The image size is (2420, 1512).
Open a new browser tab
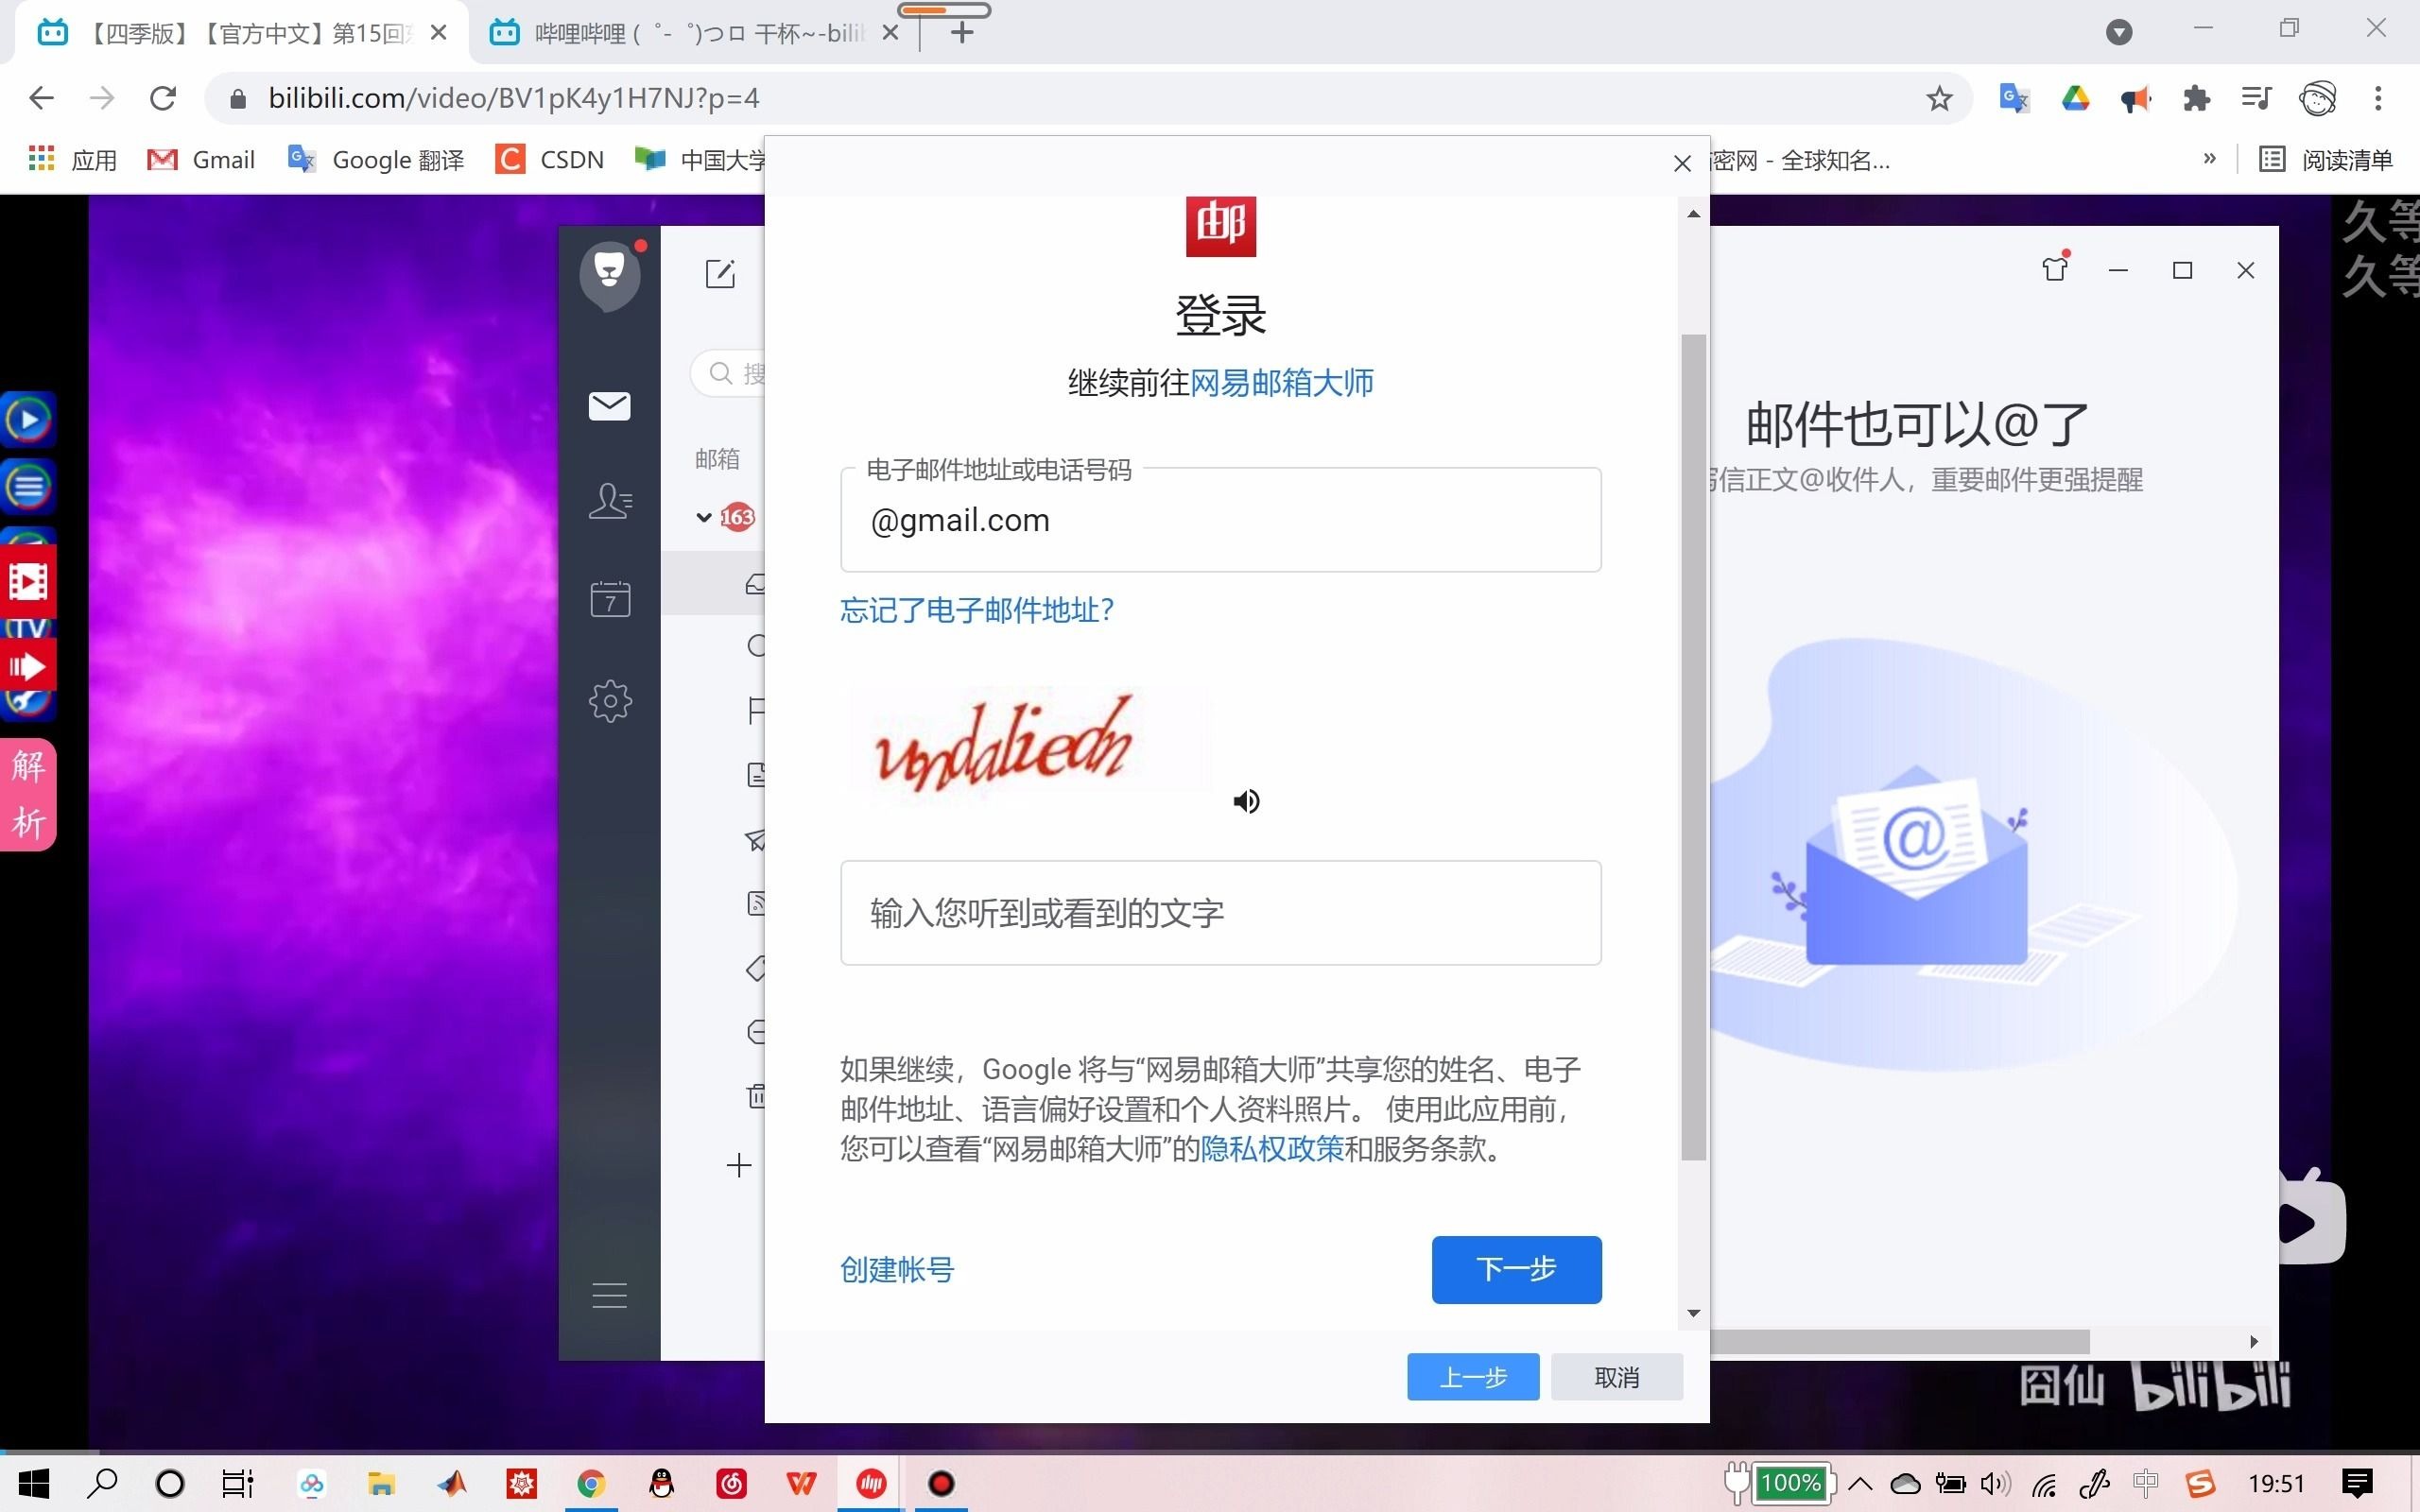[961, 33]
